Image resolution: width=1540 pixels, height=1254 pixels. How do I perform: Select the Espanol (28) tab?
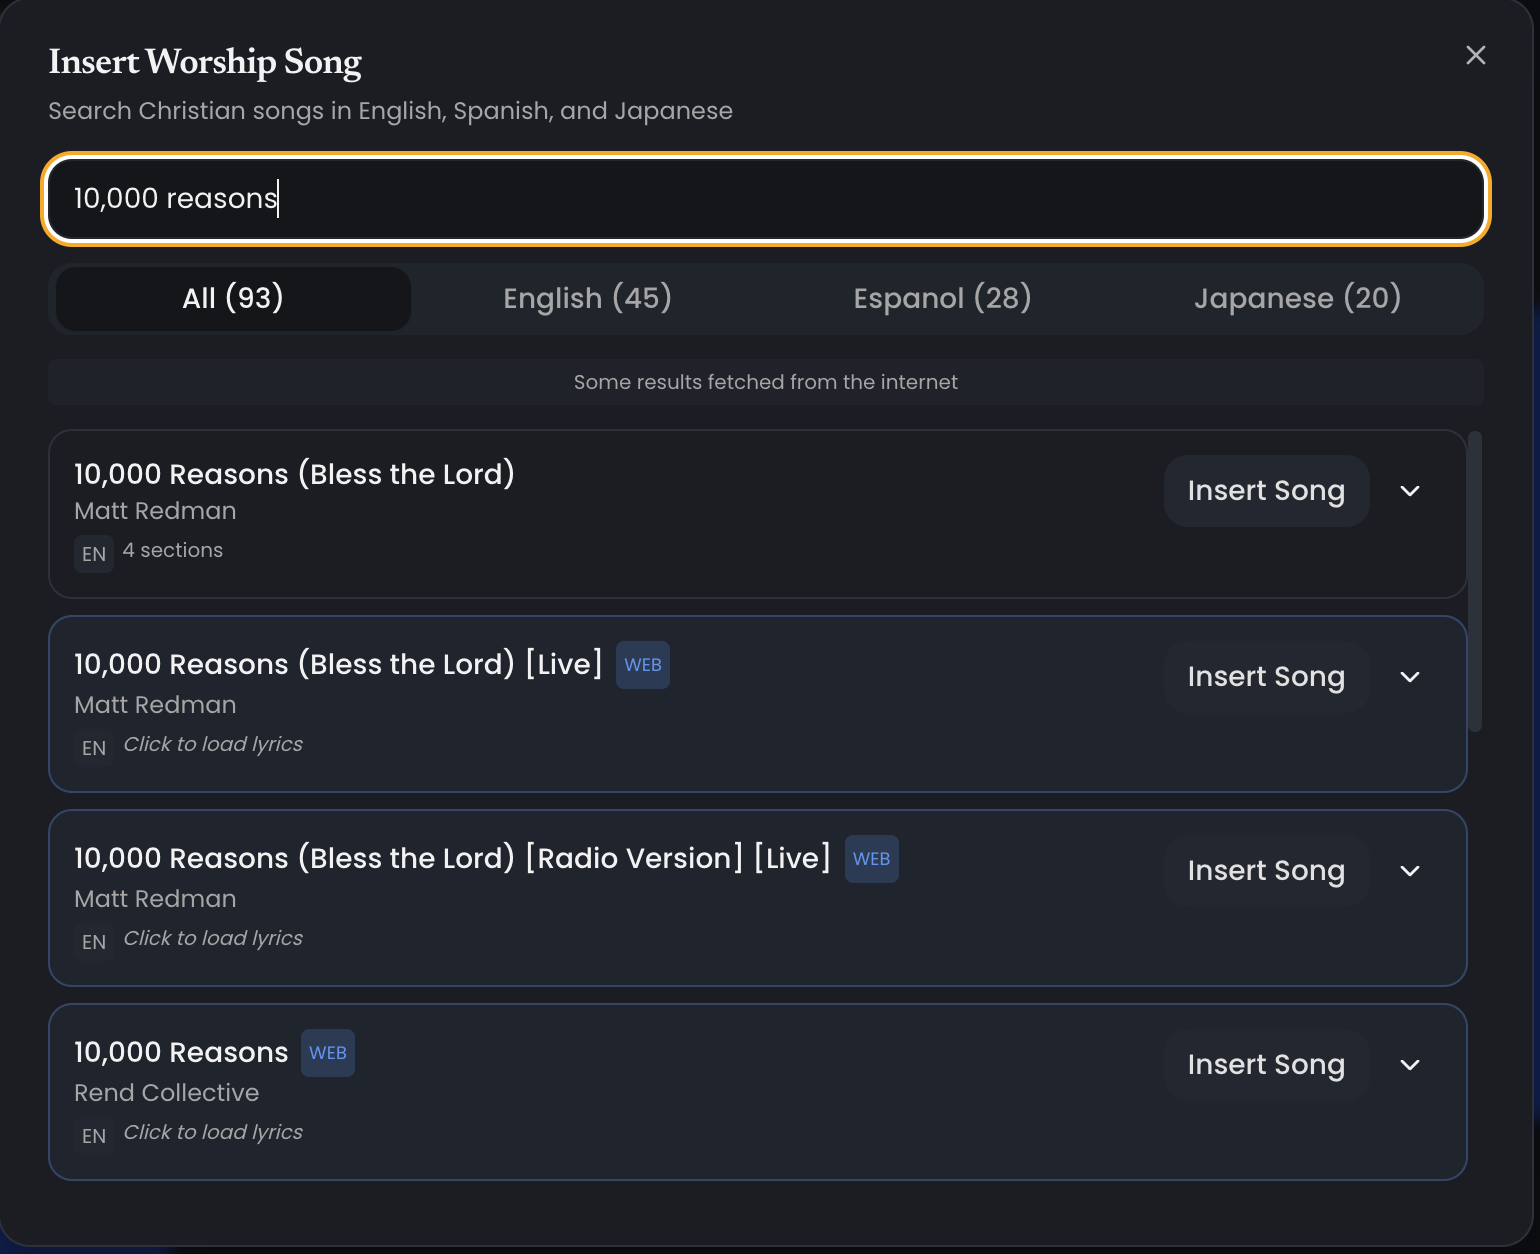click(x=942, y=298)
